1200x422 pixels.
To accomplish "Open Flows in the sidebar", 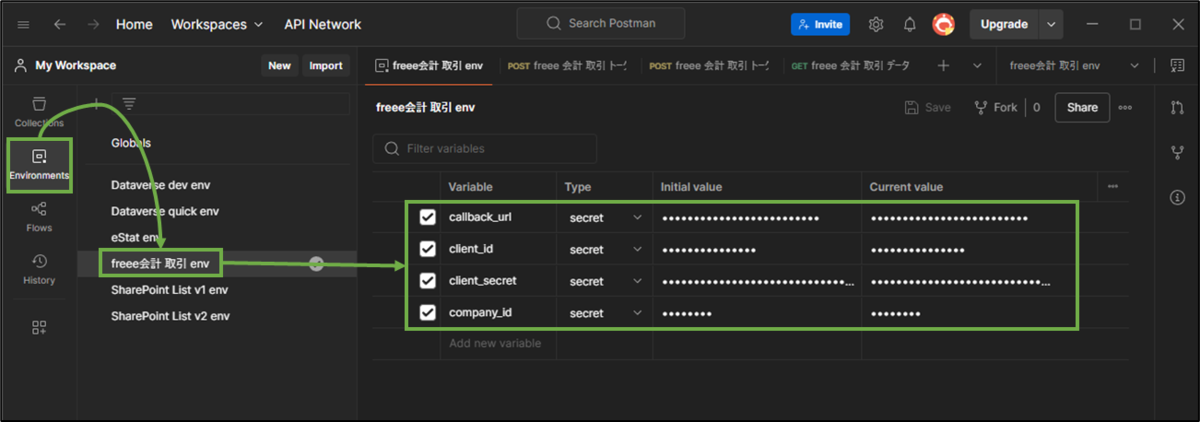I will tap(39, 216).
